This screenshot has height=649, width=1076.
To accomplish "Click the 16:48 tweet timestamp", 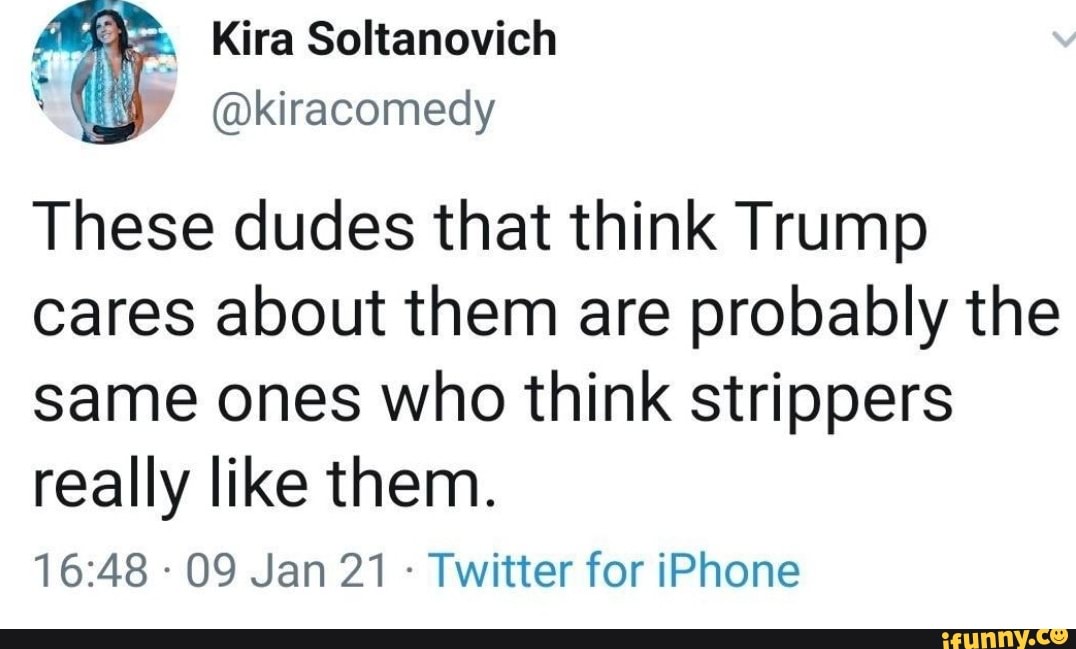I will pos(91,571).
